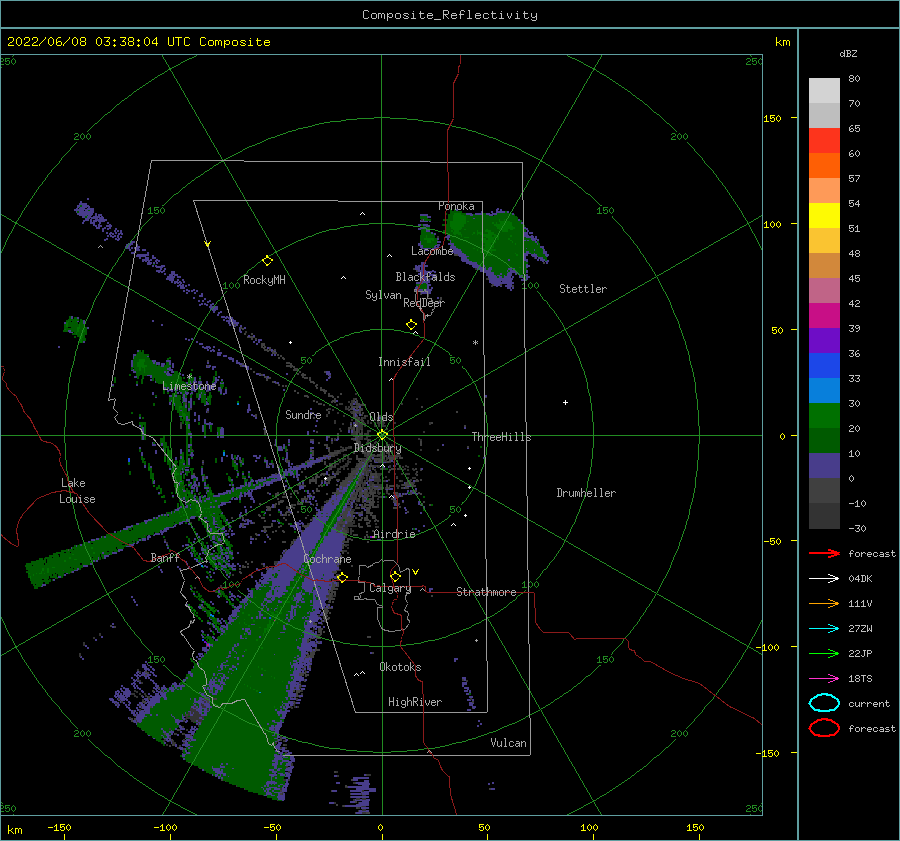Click the light gray 80 dBZ swatch
Viewport: 900px width, 841px height.
point(824,91)
